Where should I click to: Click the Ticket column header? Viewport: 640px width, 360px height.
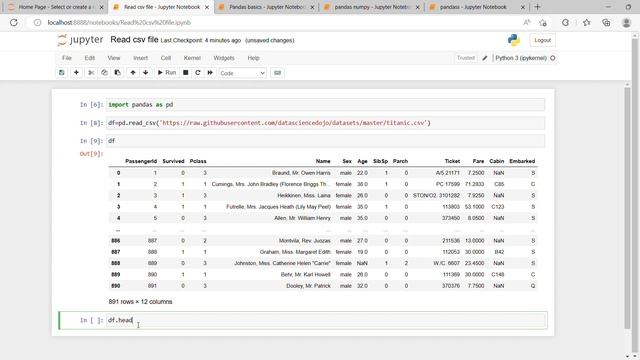click(452, 161)
